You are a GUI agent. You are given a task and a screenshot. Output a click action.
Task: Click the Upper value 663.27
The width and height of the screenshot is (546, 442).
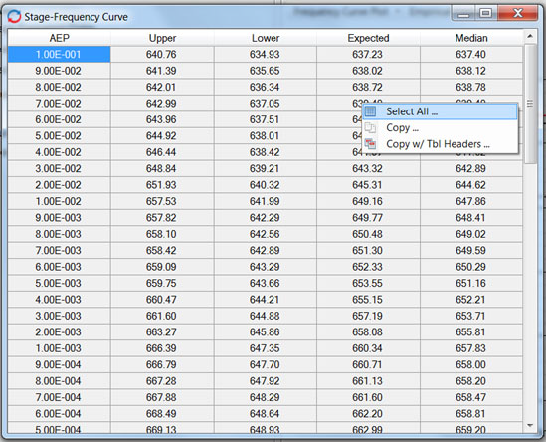161,332
